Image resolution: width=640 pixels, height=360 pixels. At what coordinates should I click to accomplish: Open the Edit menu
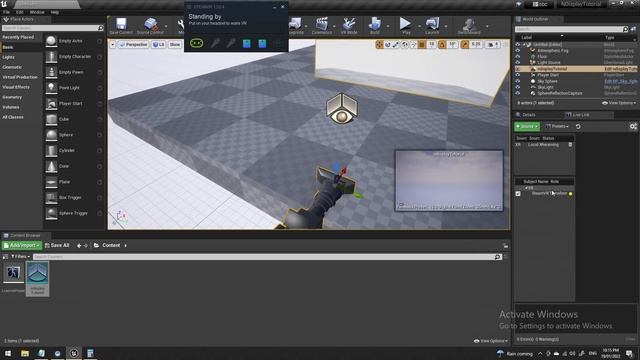pyautogui.click(x=19, y=12)
